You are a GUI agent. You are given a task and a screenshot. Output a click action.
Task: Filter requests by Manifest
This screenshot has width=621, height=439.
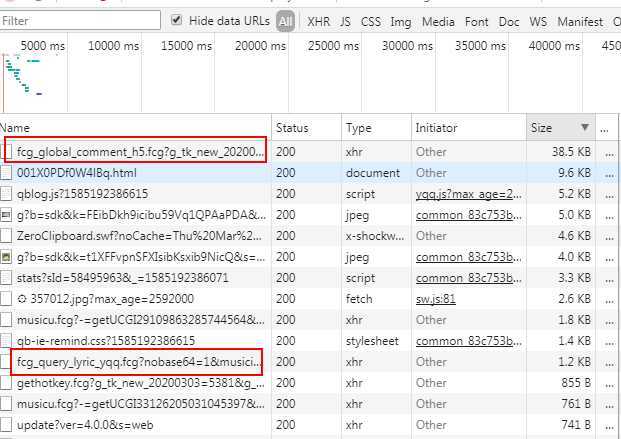(580, 21)
